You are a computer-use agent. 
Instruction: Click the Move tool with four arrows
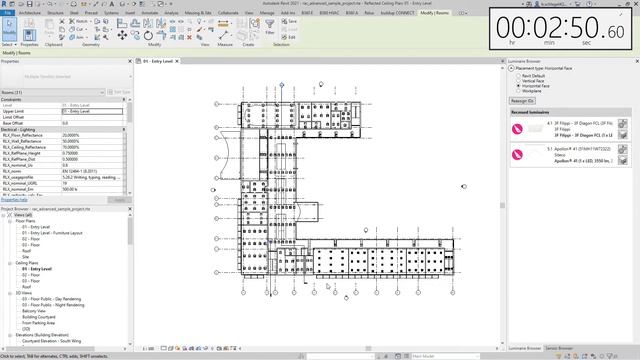(x=122, y=36)
